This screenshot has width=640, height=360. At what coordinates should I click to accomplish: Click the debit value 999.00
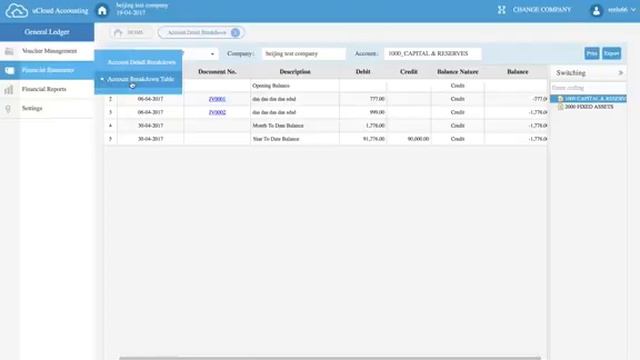pos(377,112)
